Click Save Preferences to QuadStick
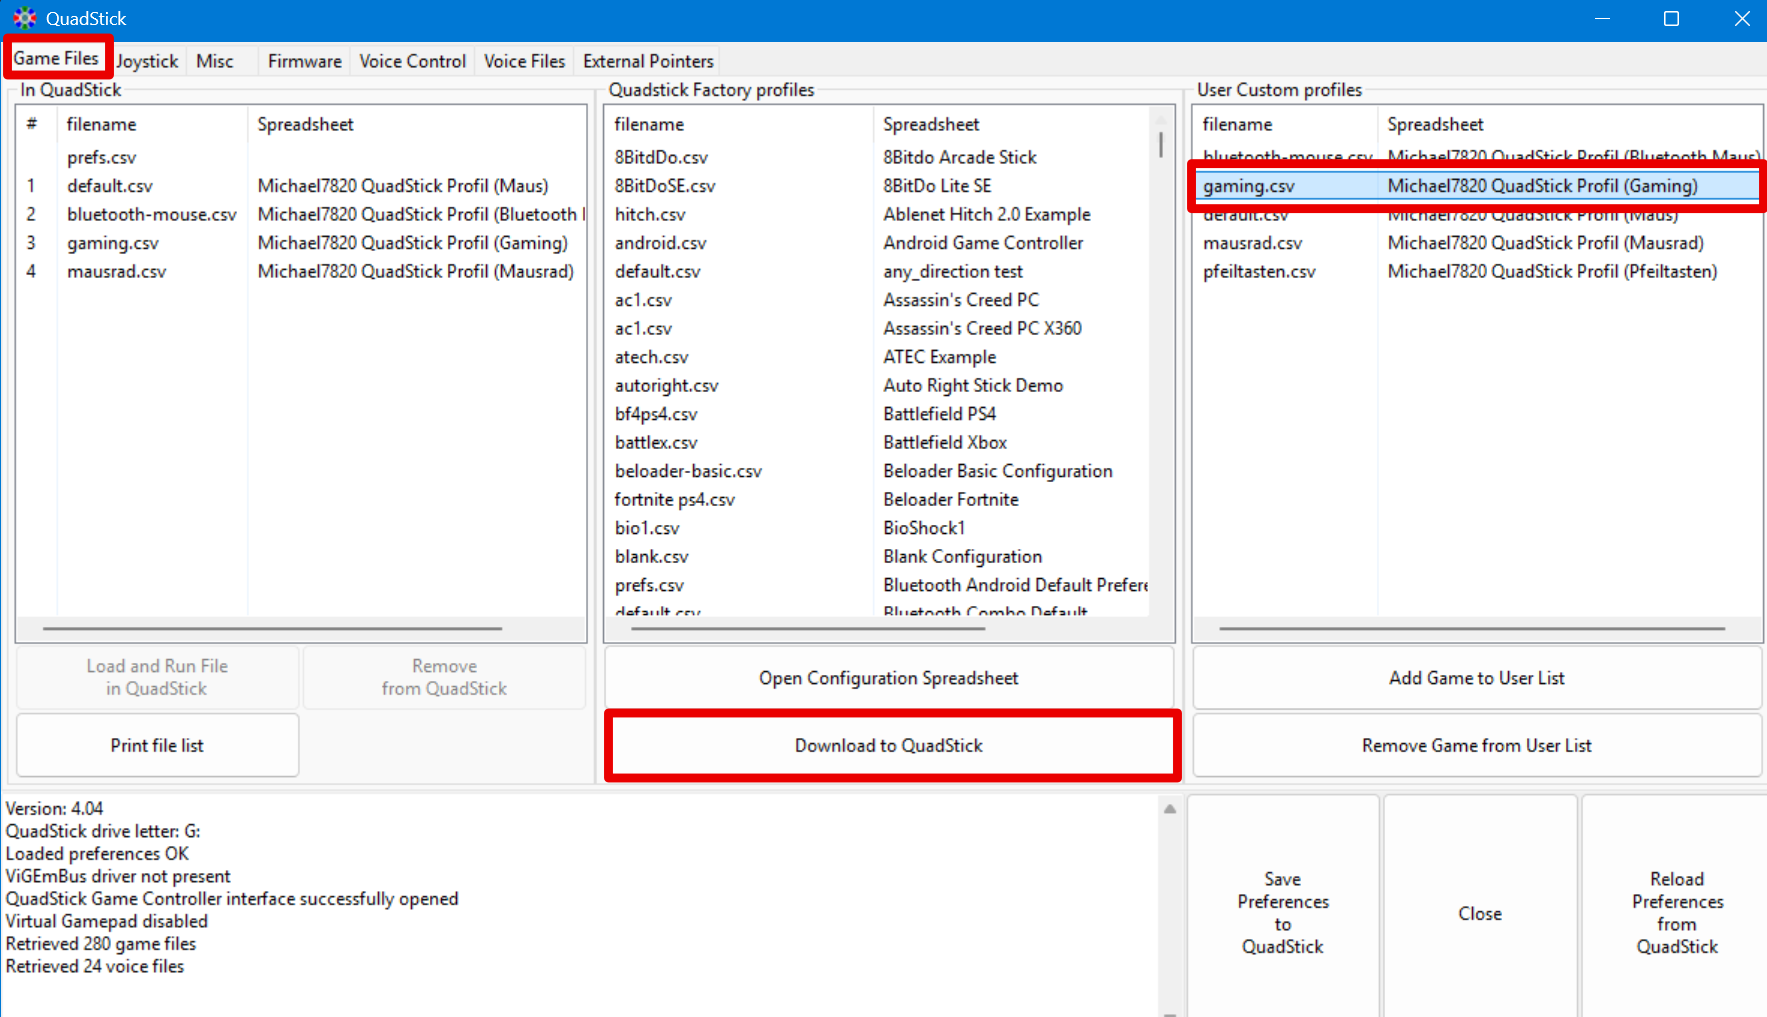This screenshot has width=1767, height=1017. [x=1282, y=912]
